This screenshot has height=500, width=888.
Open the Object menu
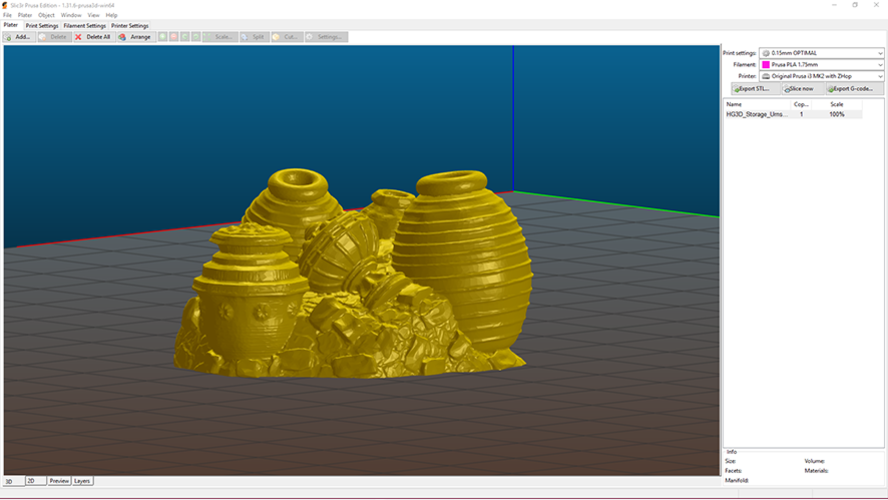tap(46, 15)
